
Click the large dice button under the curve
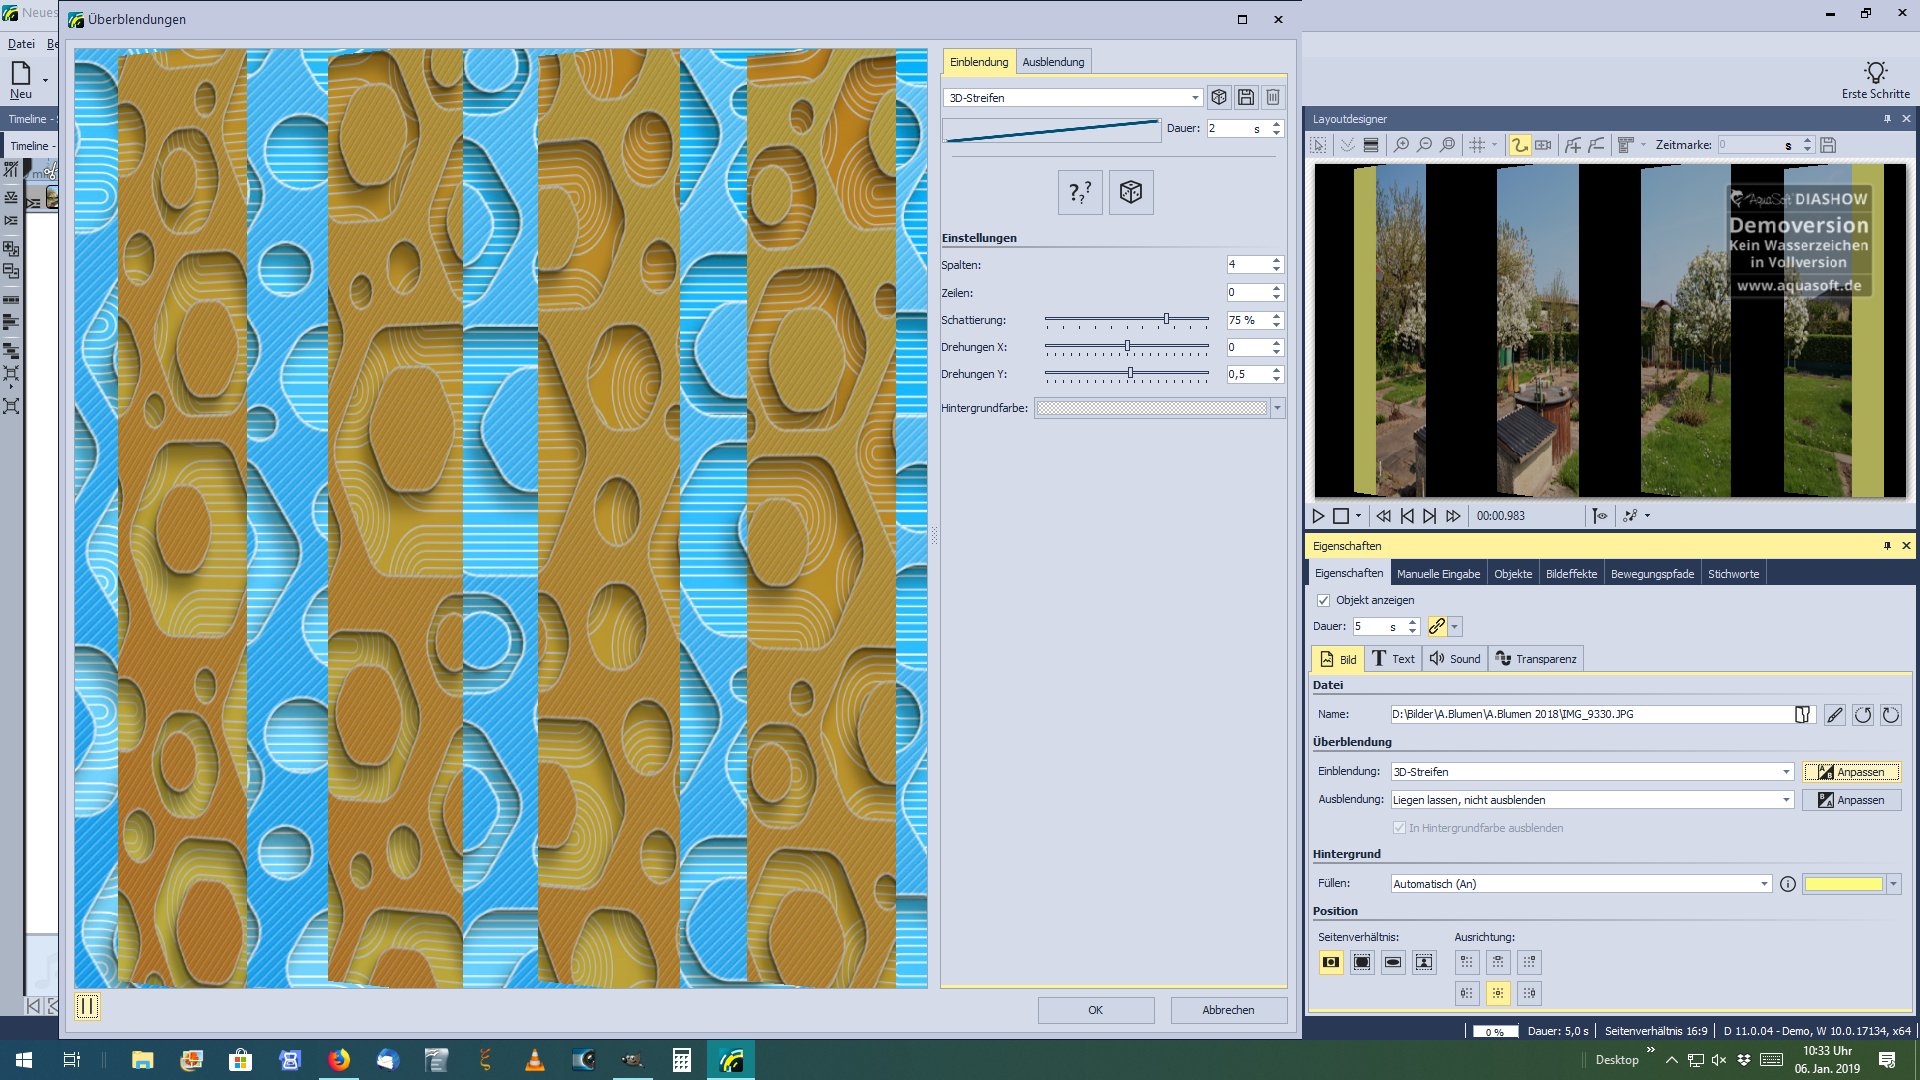1131,192
